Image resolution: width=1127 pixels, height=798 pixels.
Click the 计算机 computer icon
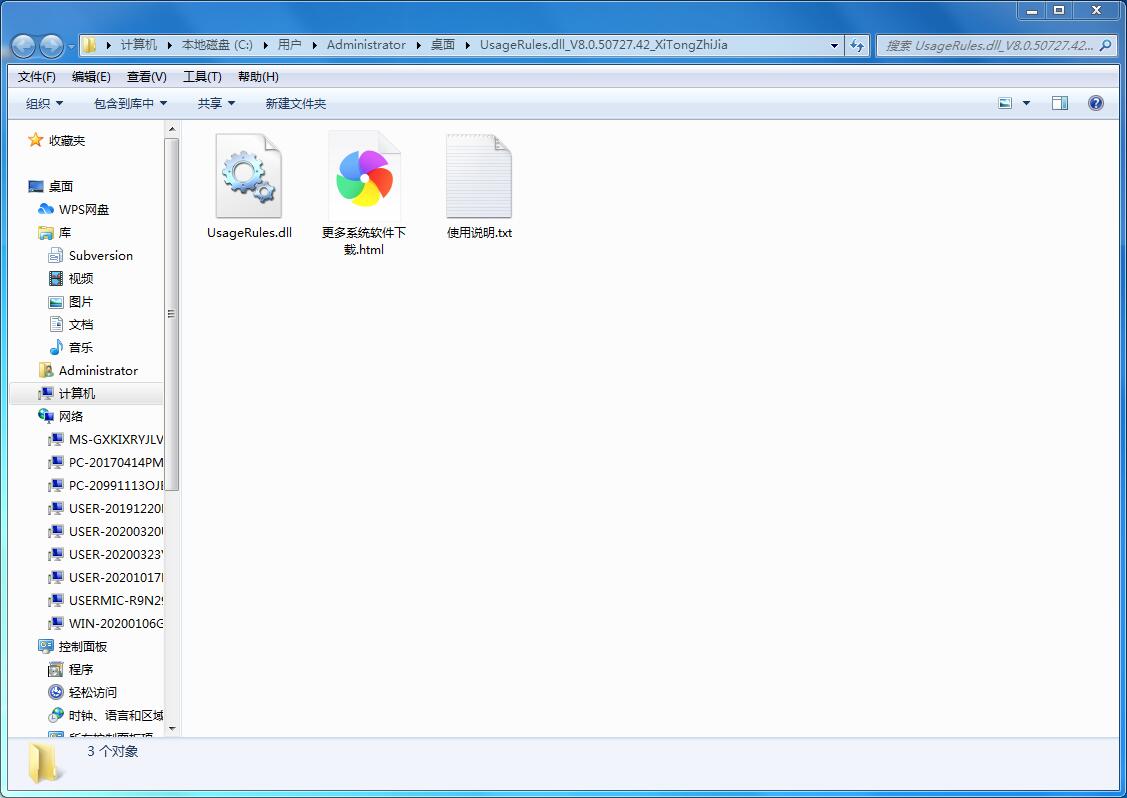[46, 393]
